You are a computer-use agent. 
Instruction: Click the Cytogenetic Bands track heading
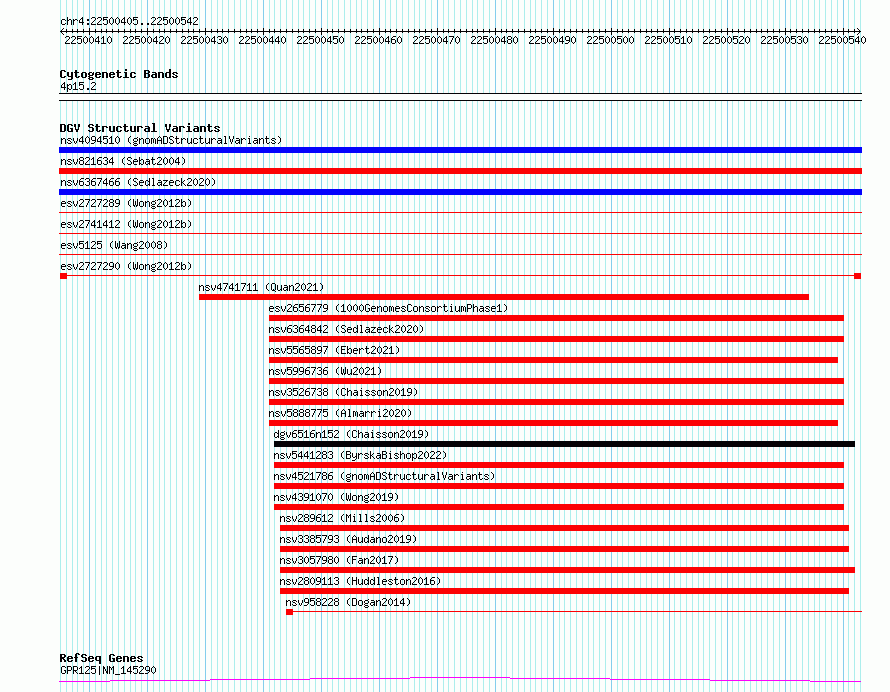(x=119, y=74)
